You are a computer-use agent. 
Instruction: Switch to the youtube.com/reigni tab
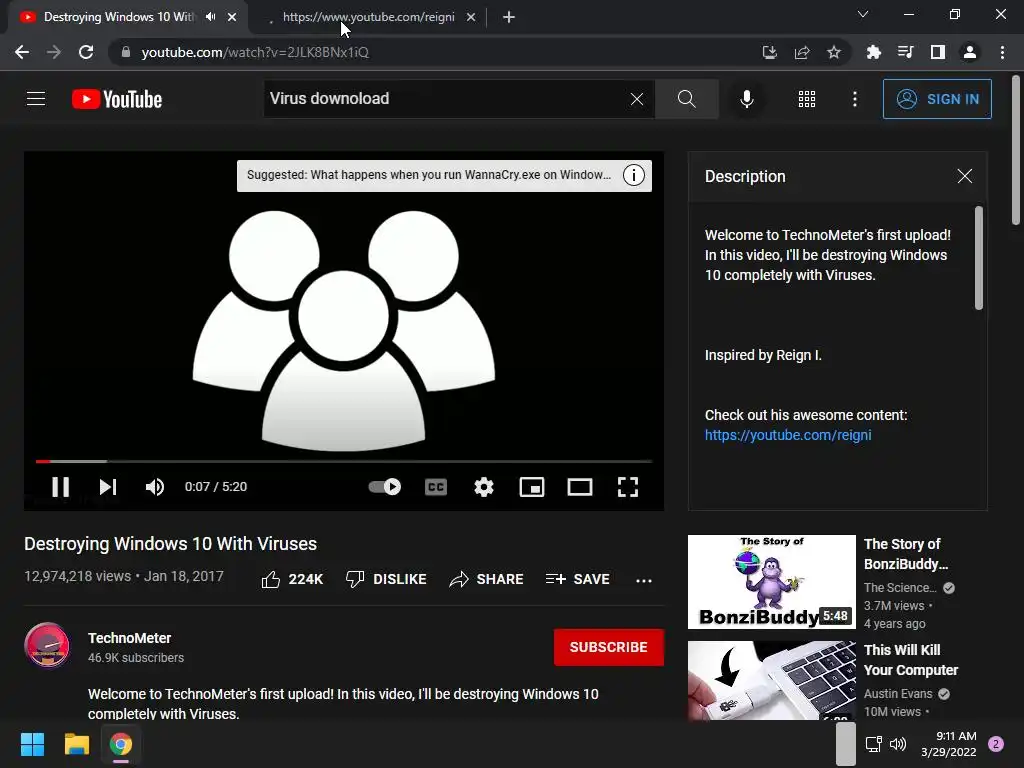368,17
